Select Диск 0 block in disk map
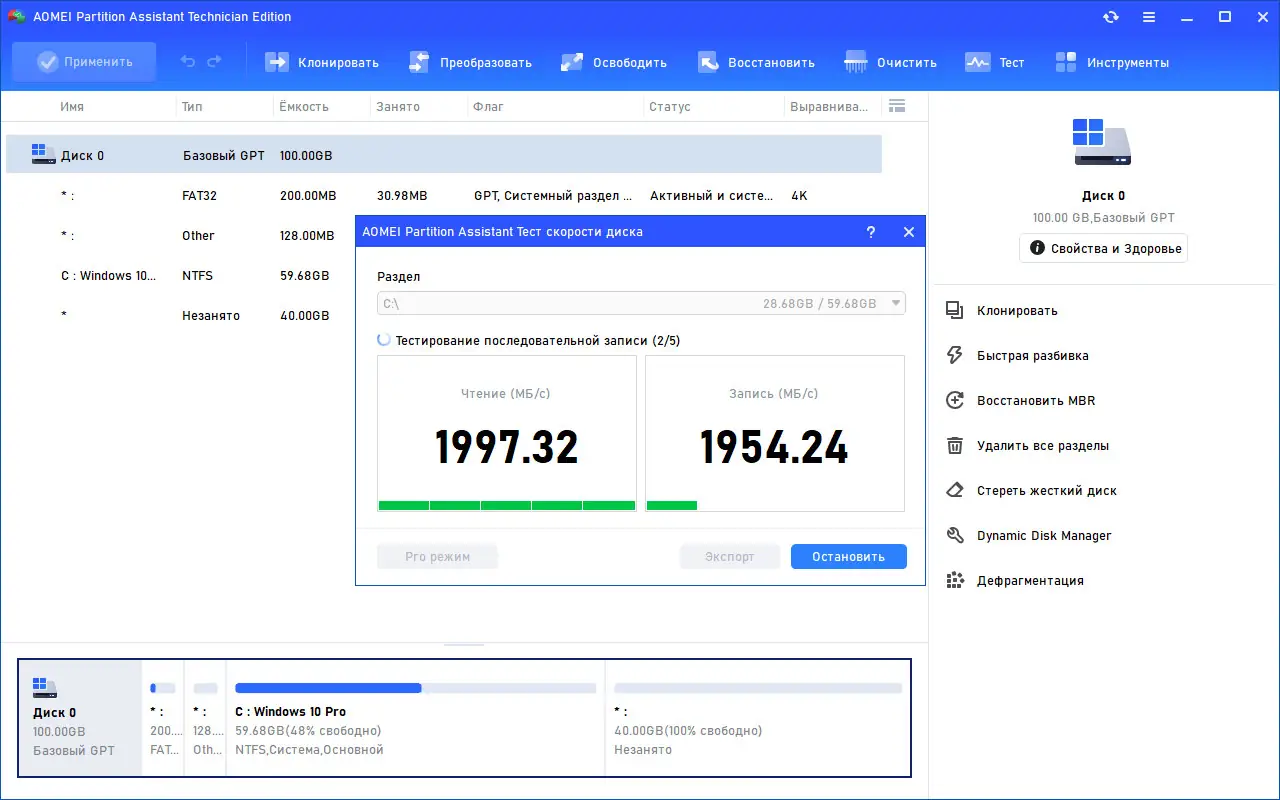The height and width of the screenshot is (800, 1280). click(x=81, y=717)
